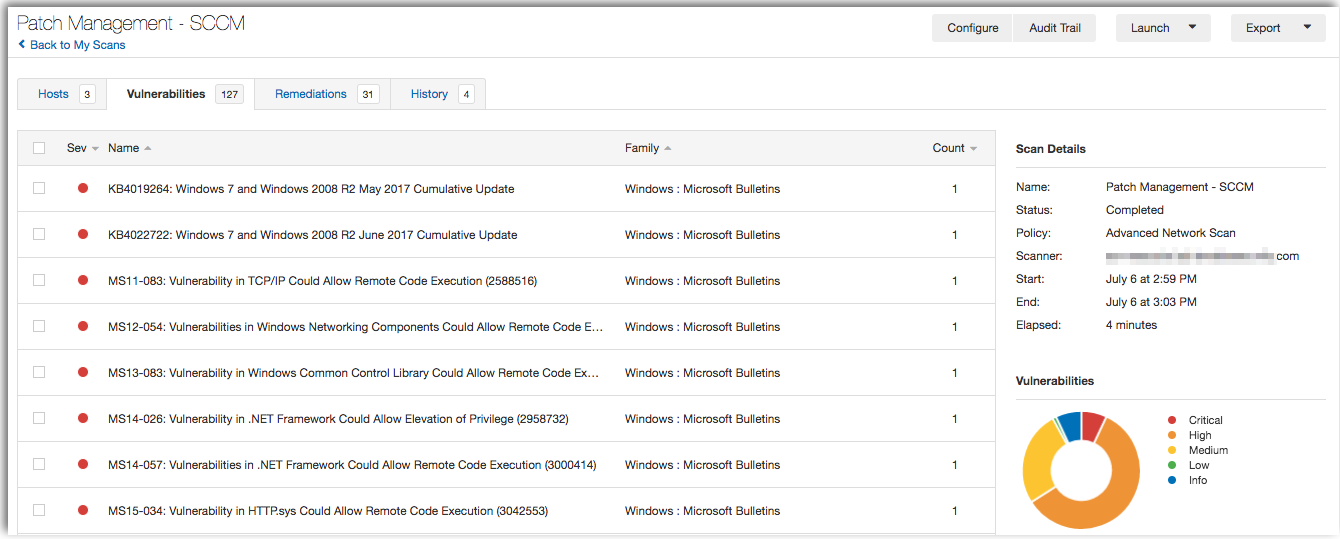Go back to My Scans
The image size is (1340, 539).
[x=77, y=45]
